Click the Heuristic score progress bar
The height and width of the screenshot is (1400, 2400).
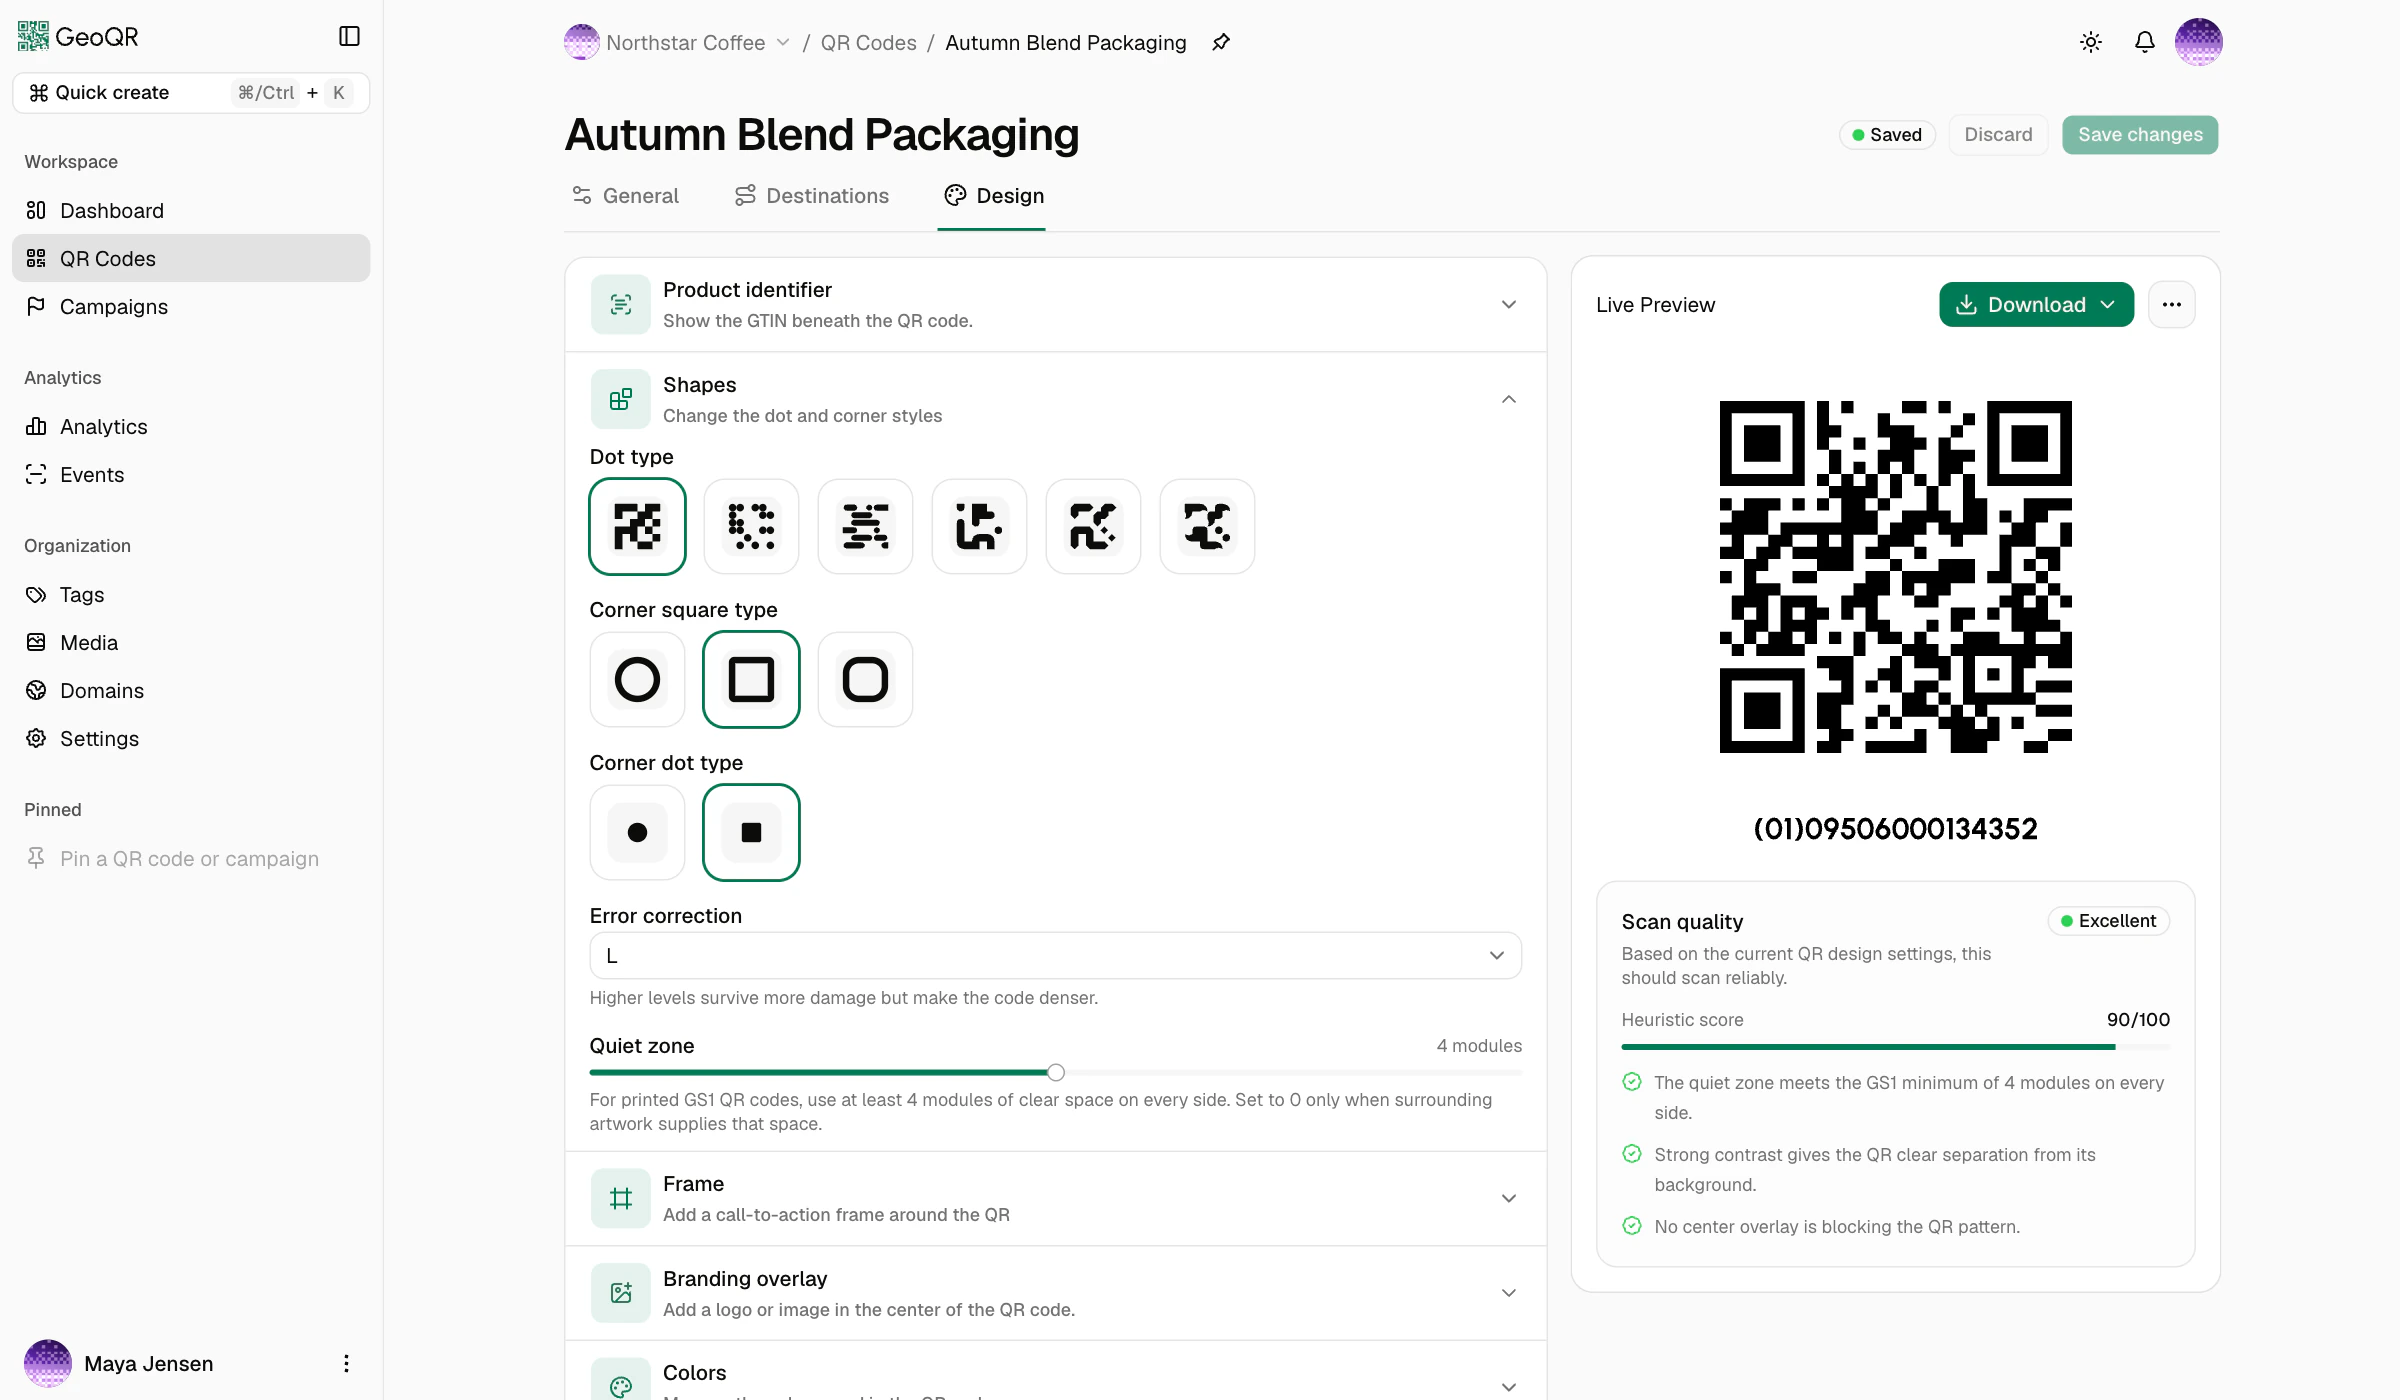click(1895, 1047)
